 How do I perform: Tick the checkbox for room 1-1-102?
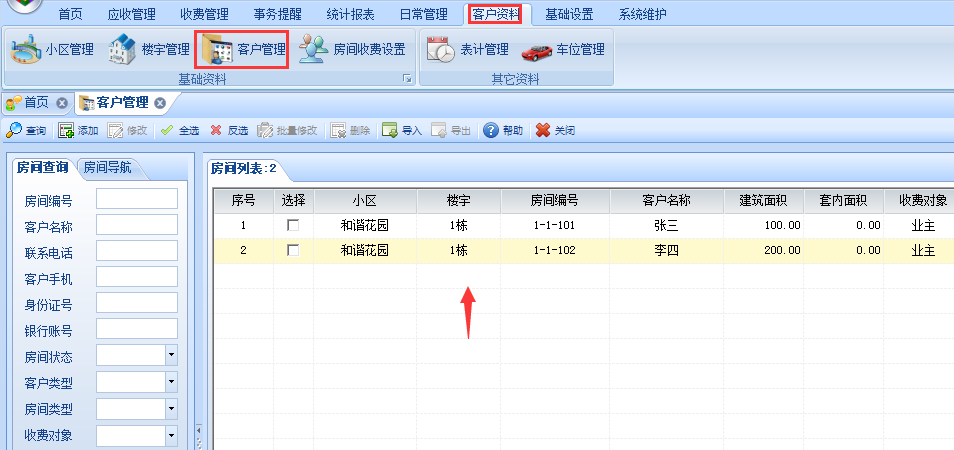click(293, 250)
